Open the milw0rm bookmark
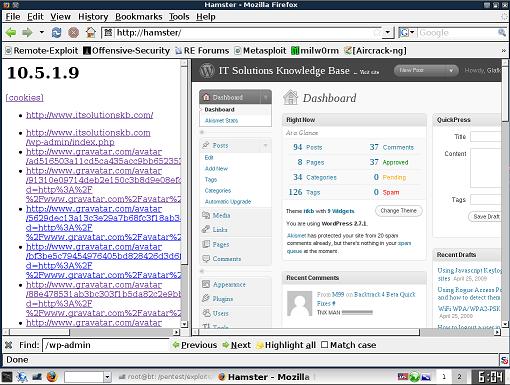 (315, 51)
